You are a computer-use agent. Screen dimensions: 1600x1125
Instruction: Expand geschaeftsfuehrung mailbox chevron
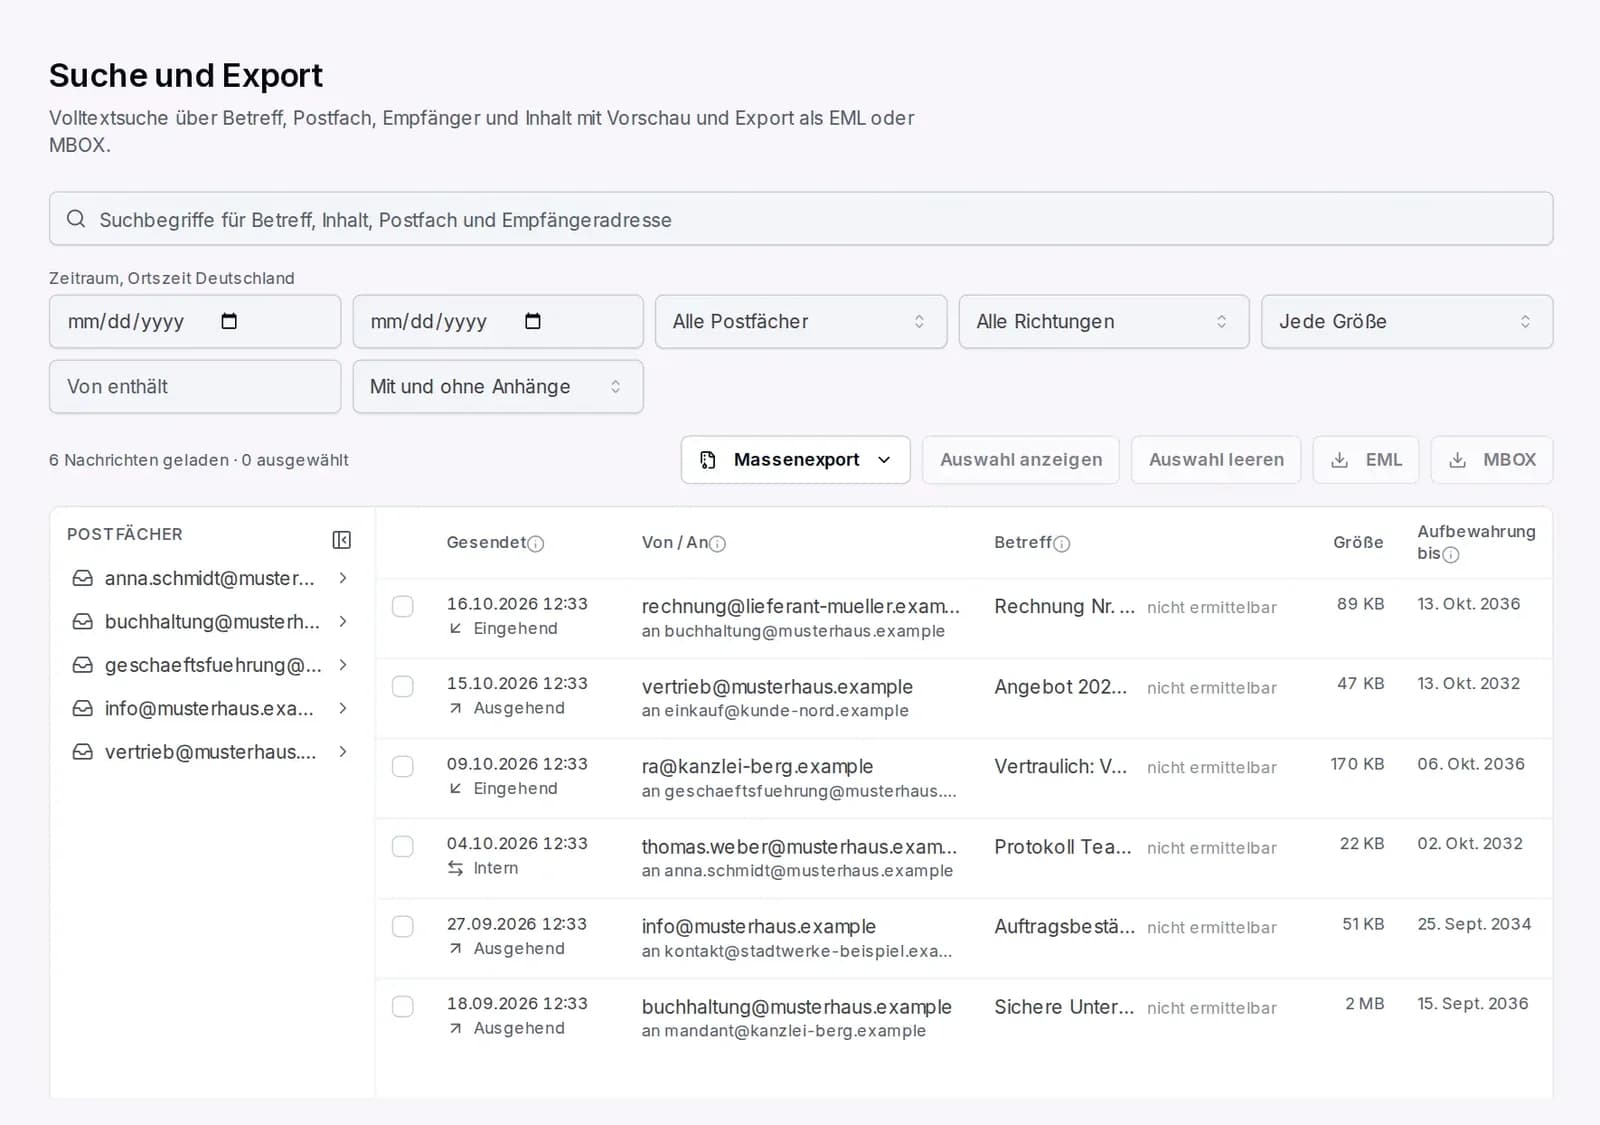pos(343,665)
